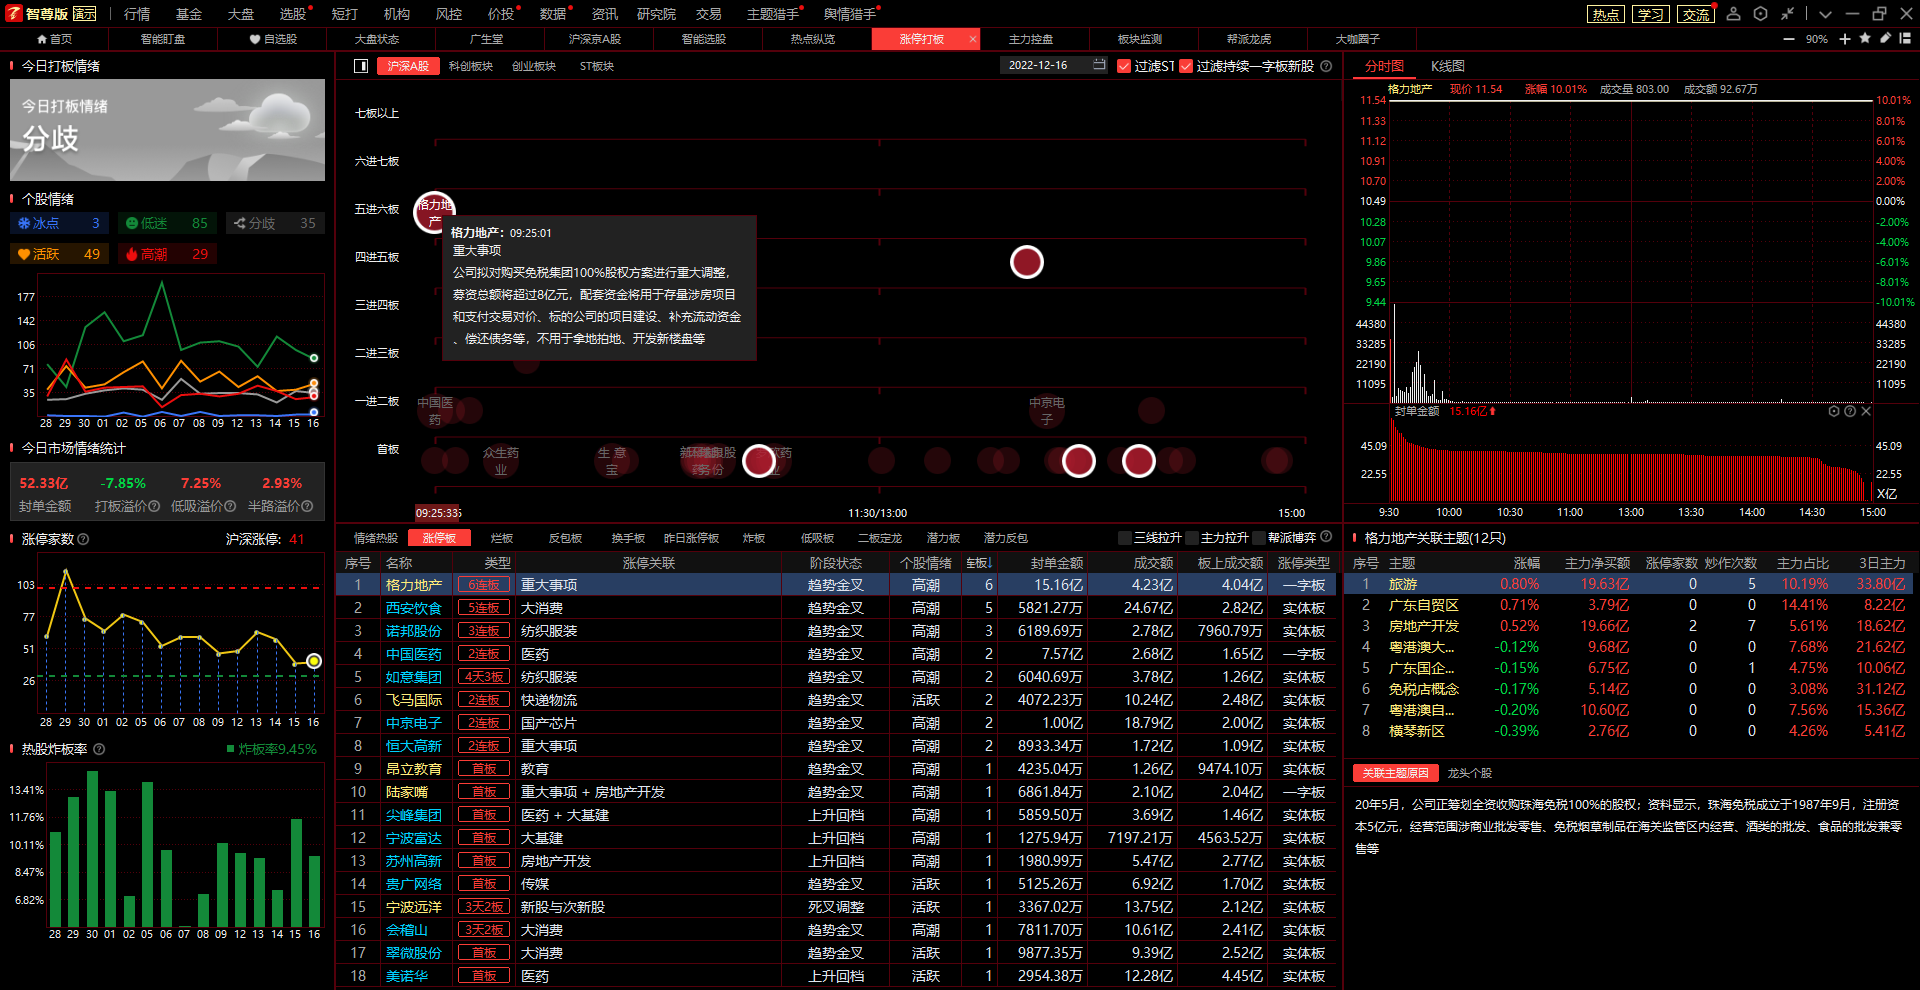Select the 免税店概念 theme row
This screenshot has height=990, width=1920.
1629,689
